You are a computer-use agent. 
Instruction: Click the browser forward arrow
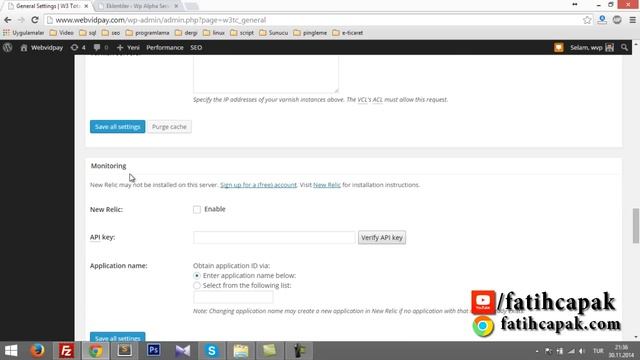[21, 20]
